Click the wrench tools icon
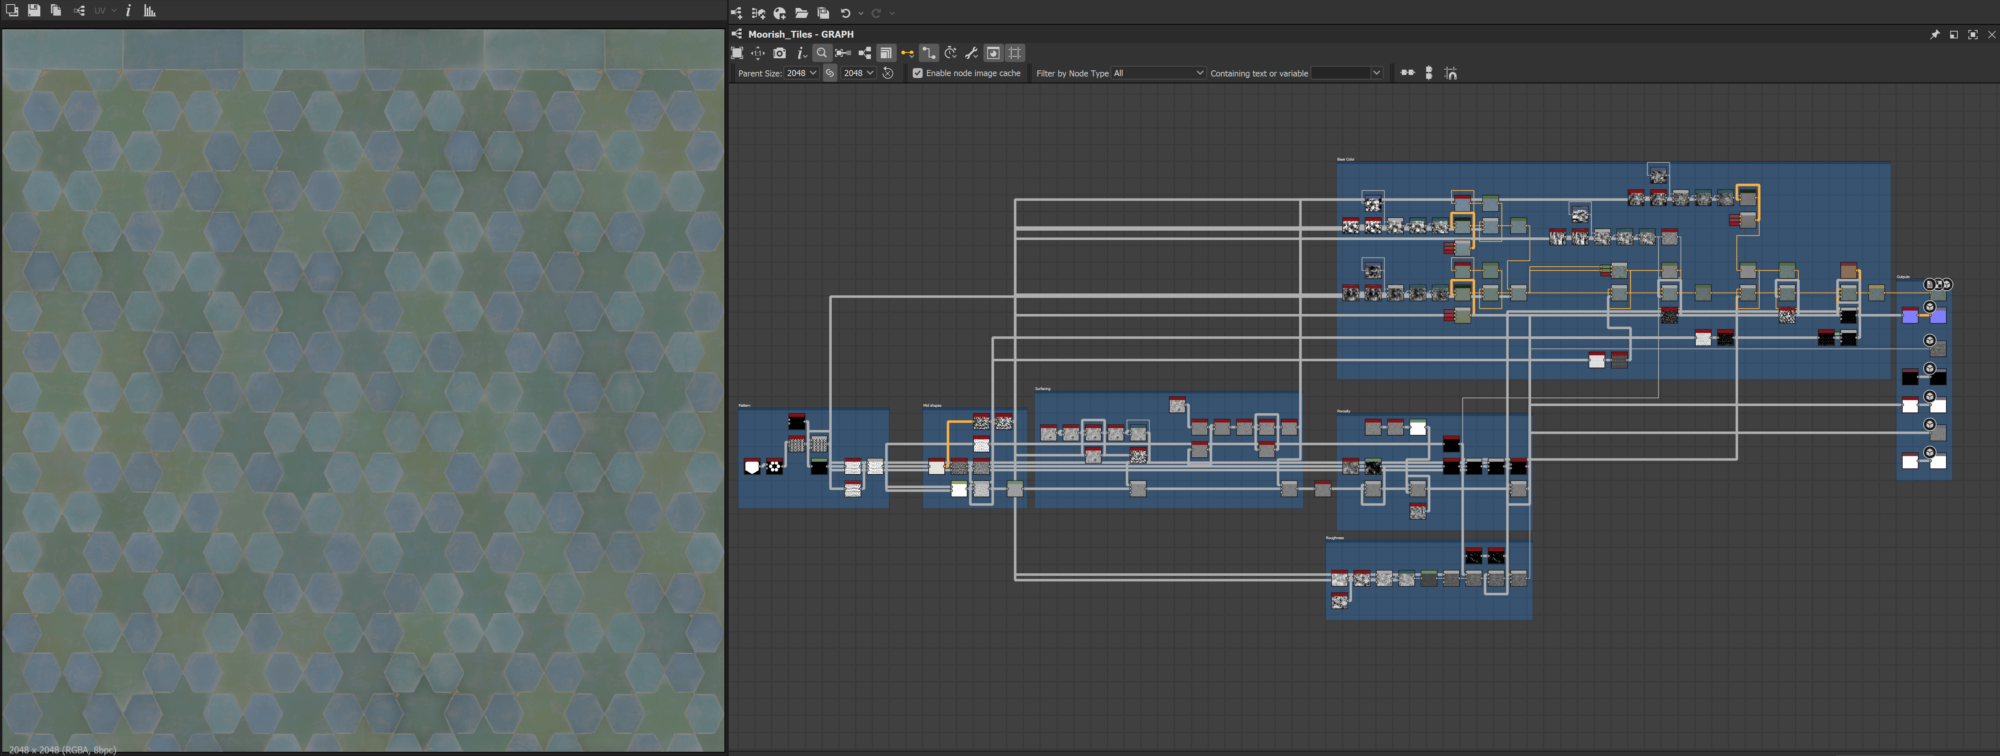2000x756 pixels. click(x=971, y=53)
